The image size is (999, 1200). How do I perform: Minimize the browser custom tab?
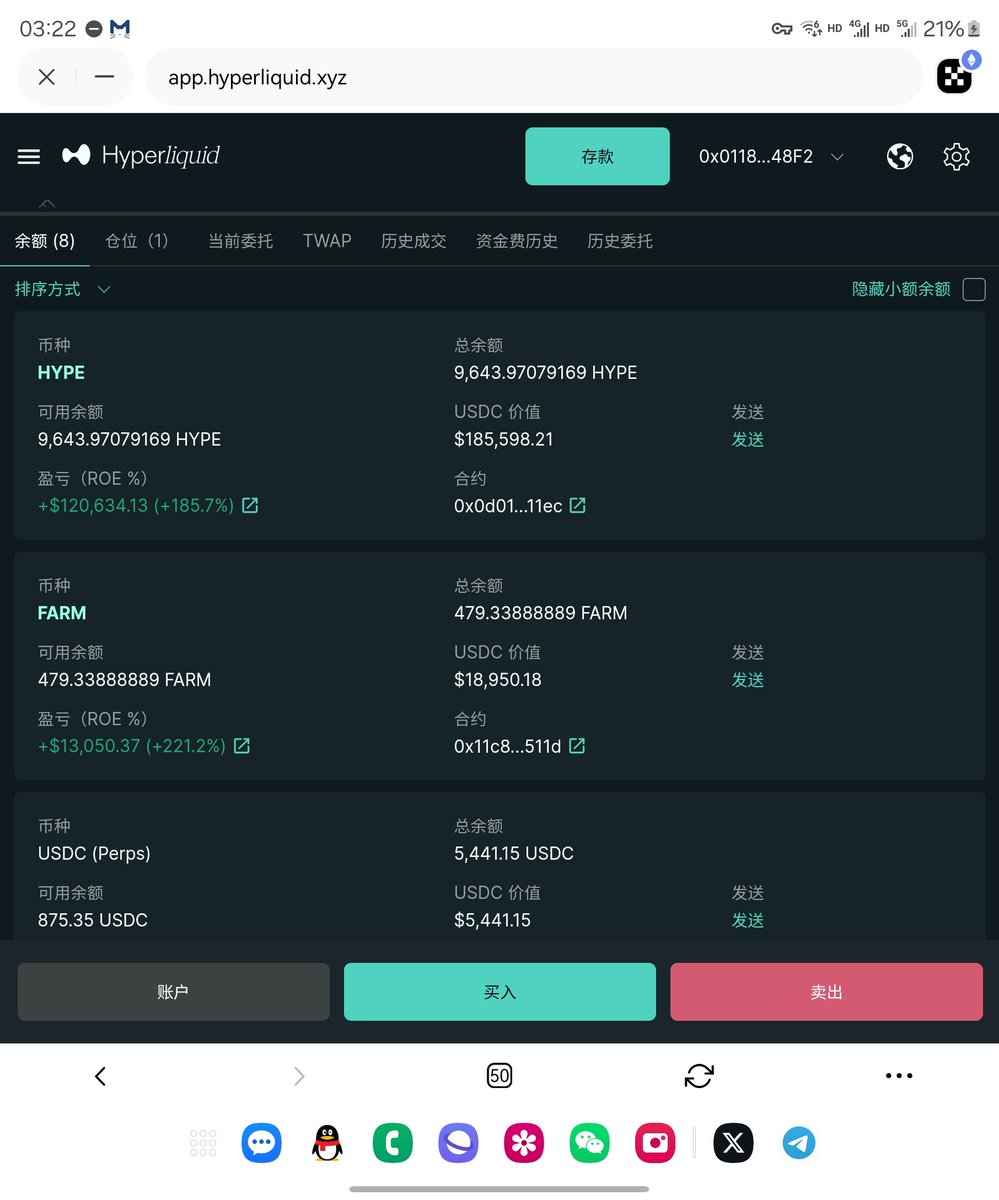tap(104, 77)
